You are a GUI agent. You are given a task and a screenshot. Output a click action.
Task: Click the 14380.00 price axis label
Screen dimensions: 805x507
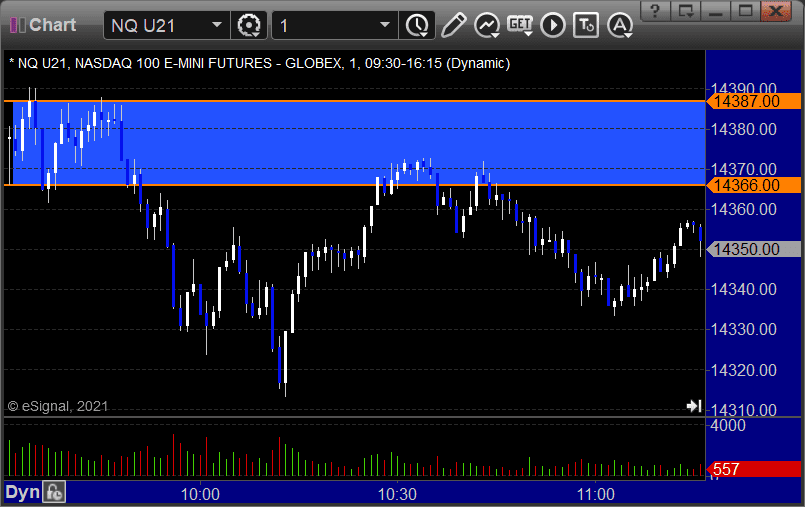click(x=743, y=129)
